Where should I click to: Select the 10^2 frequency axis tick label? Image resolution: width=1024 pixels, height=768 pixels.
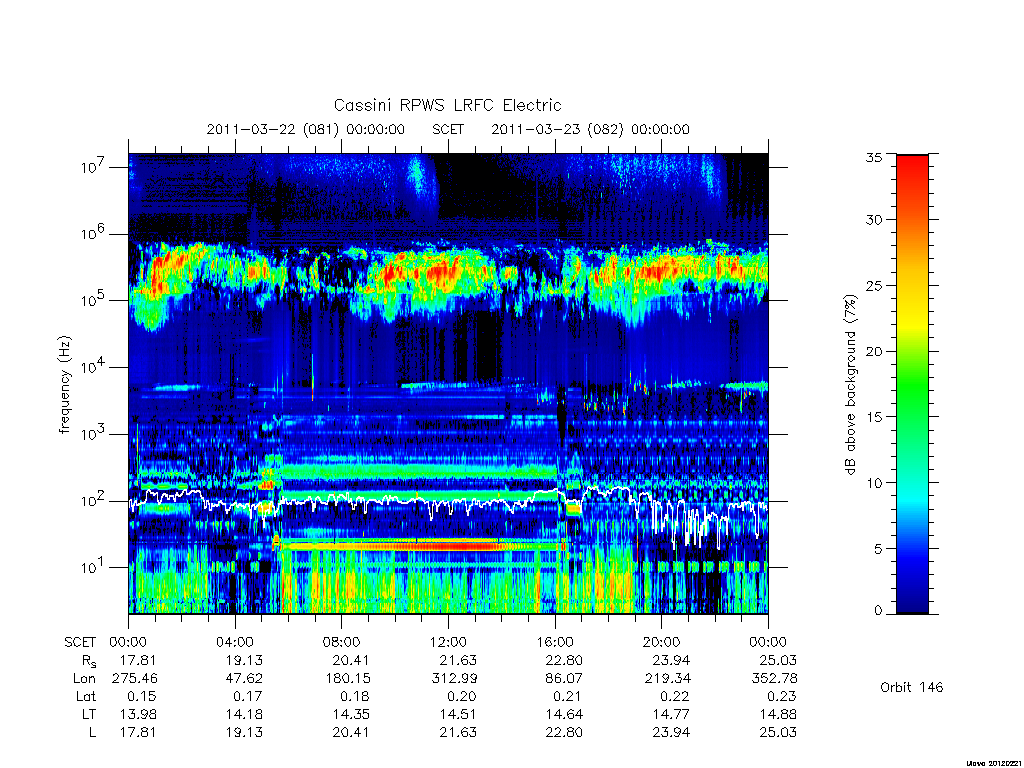click(94, 501)
